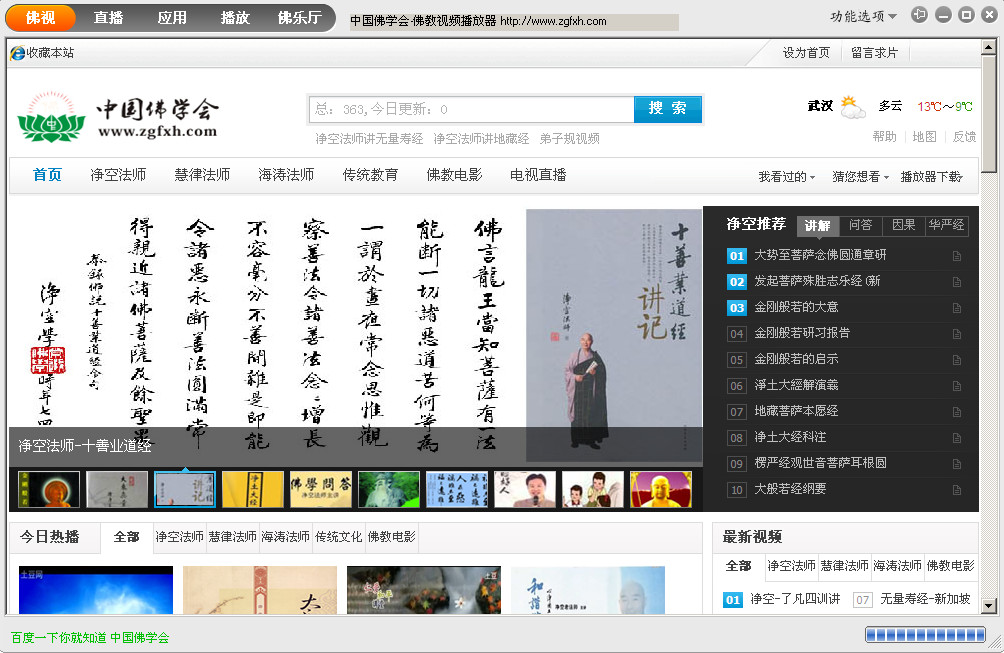This screenshot has width=1004, height=653.
Task: Select 因果 tab in 净空推荐
Action: click(903, 225)
